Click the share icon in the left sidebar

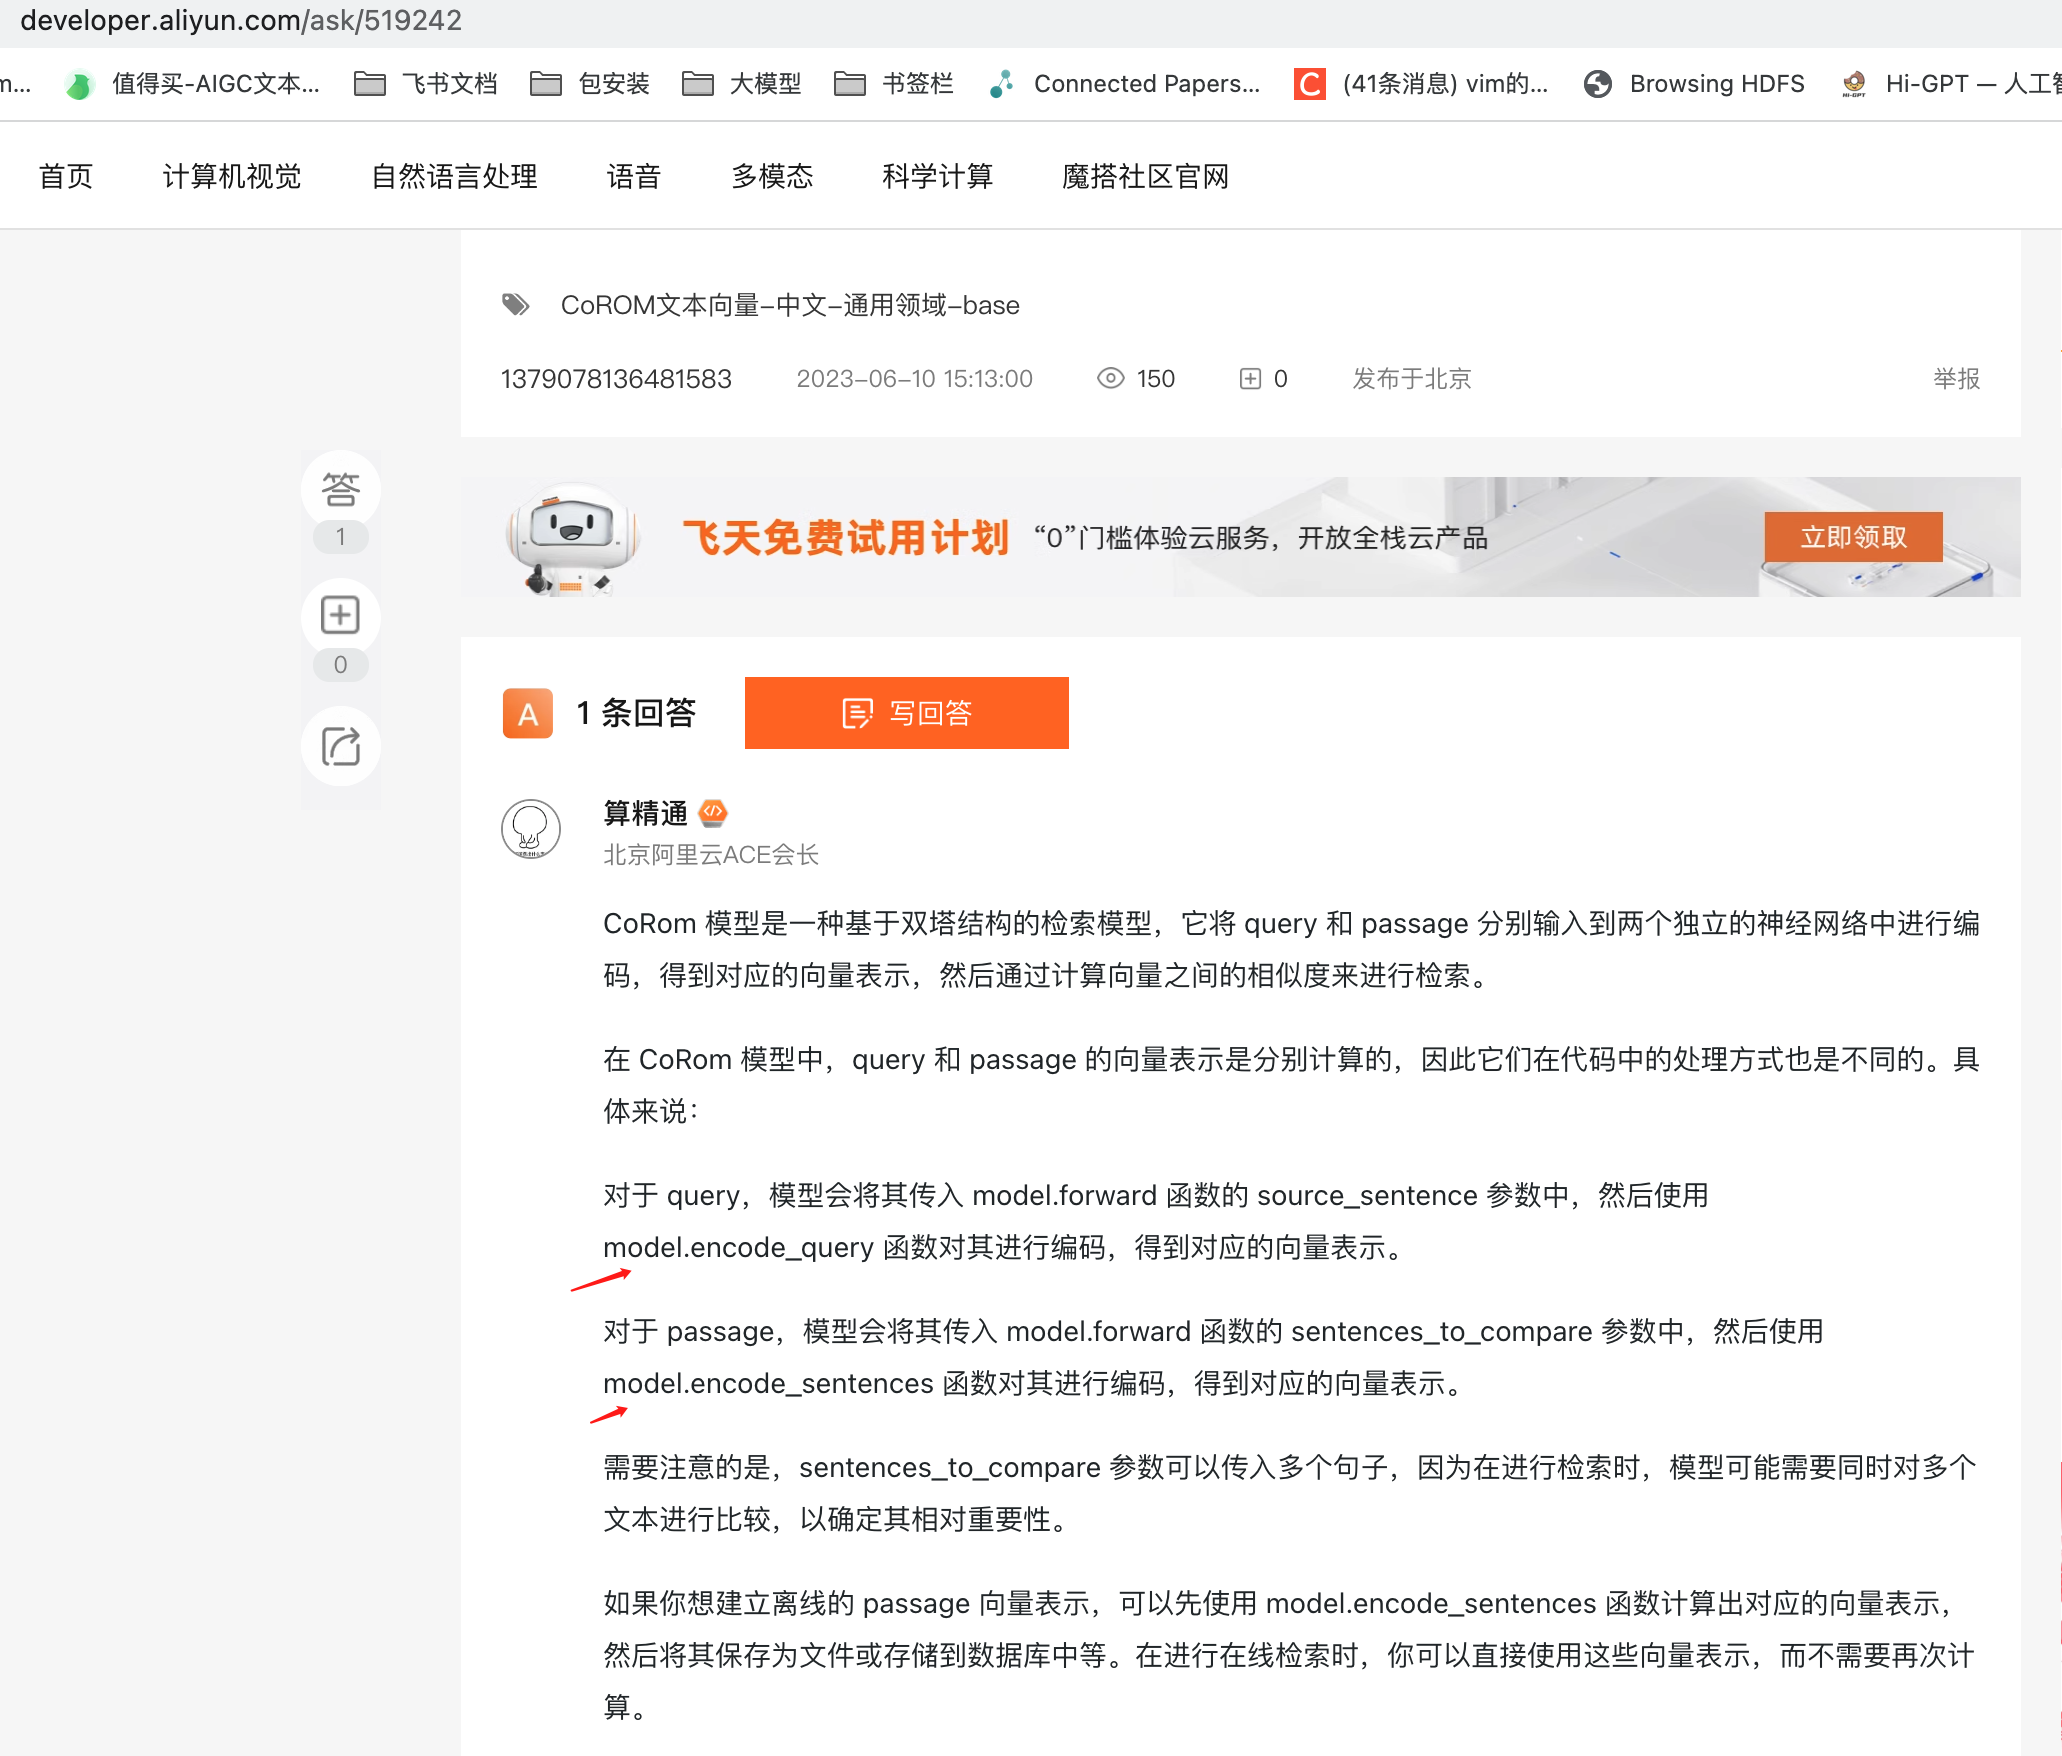pos(340,746)
